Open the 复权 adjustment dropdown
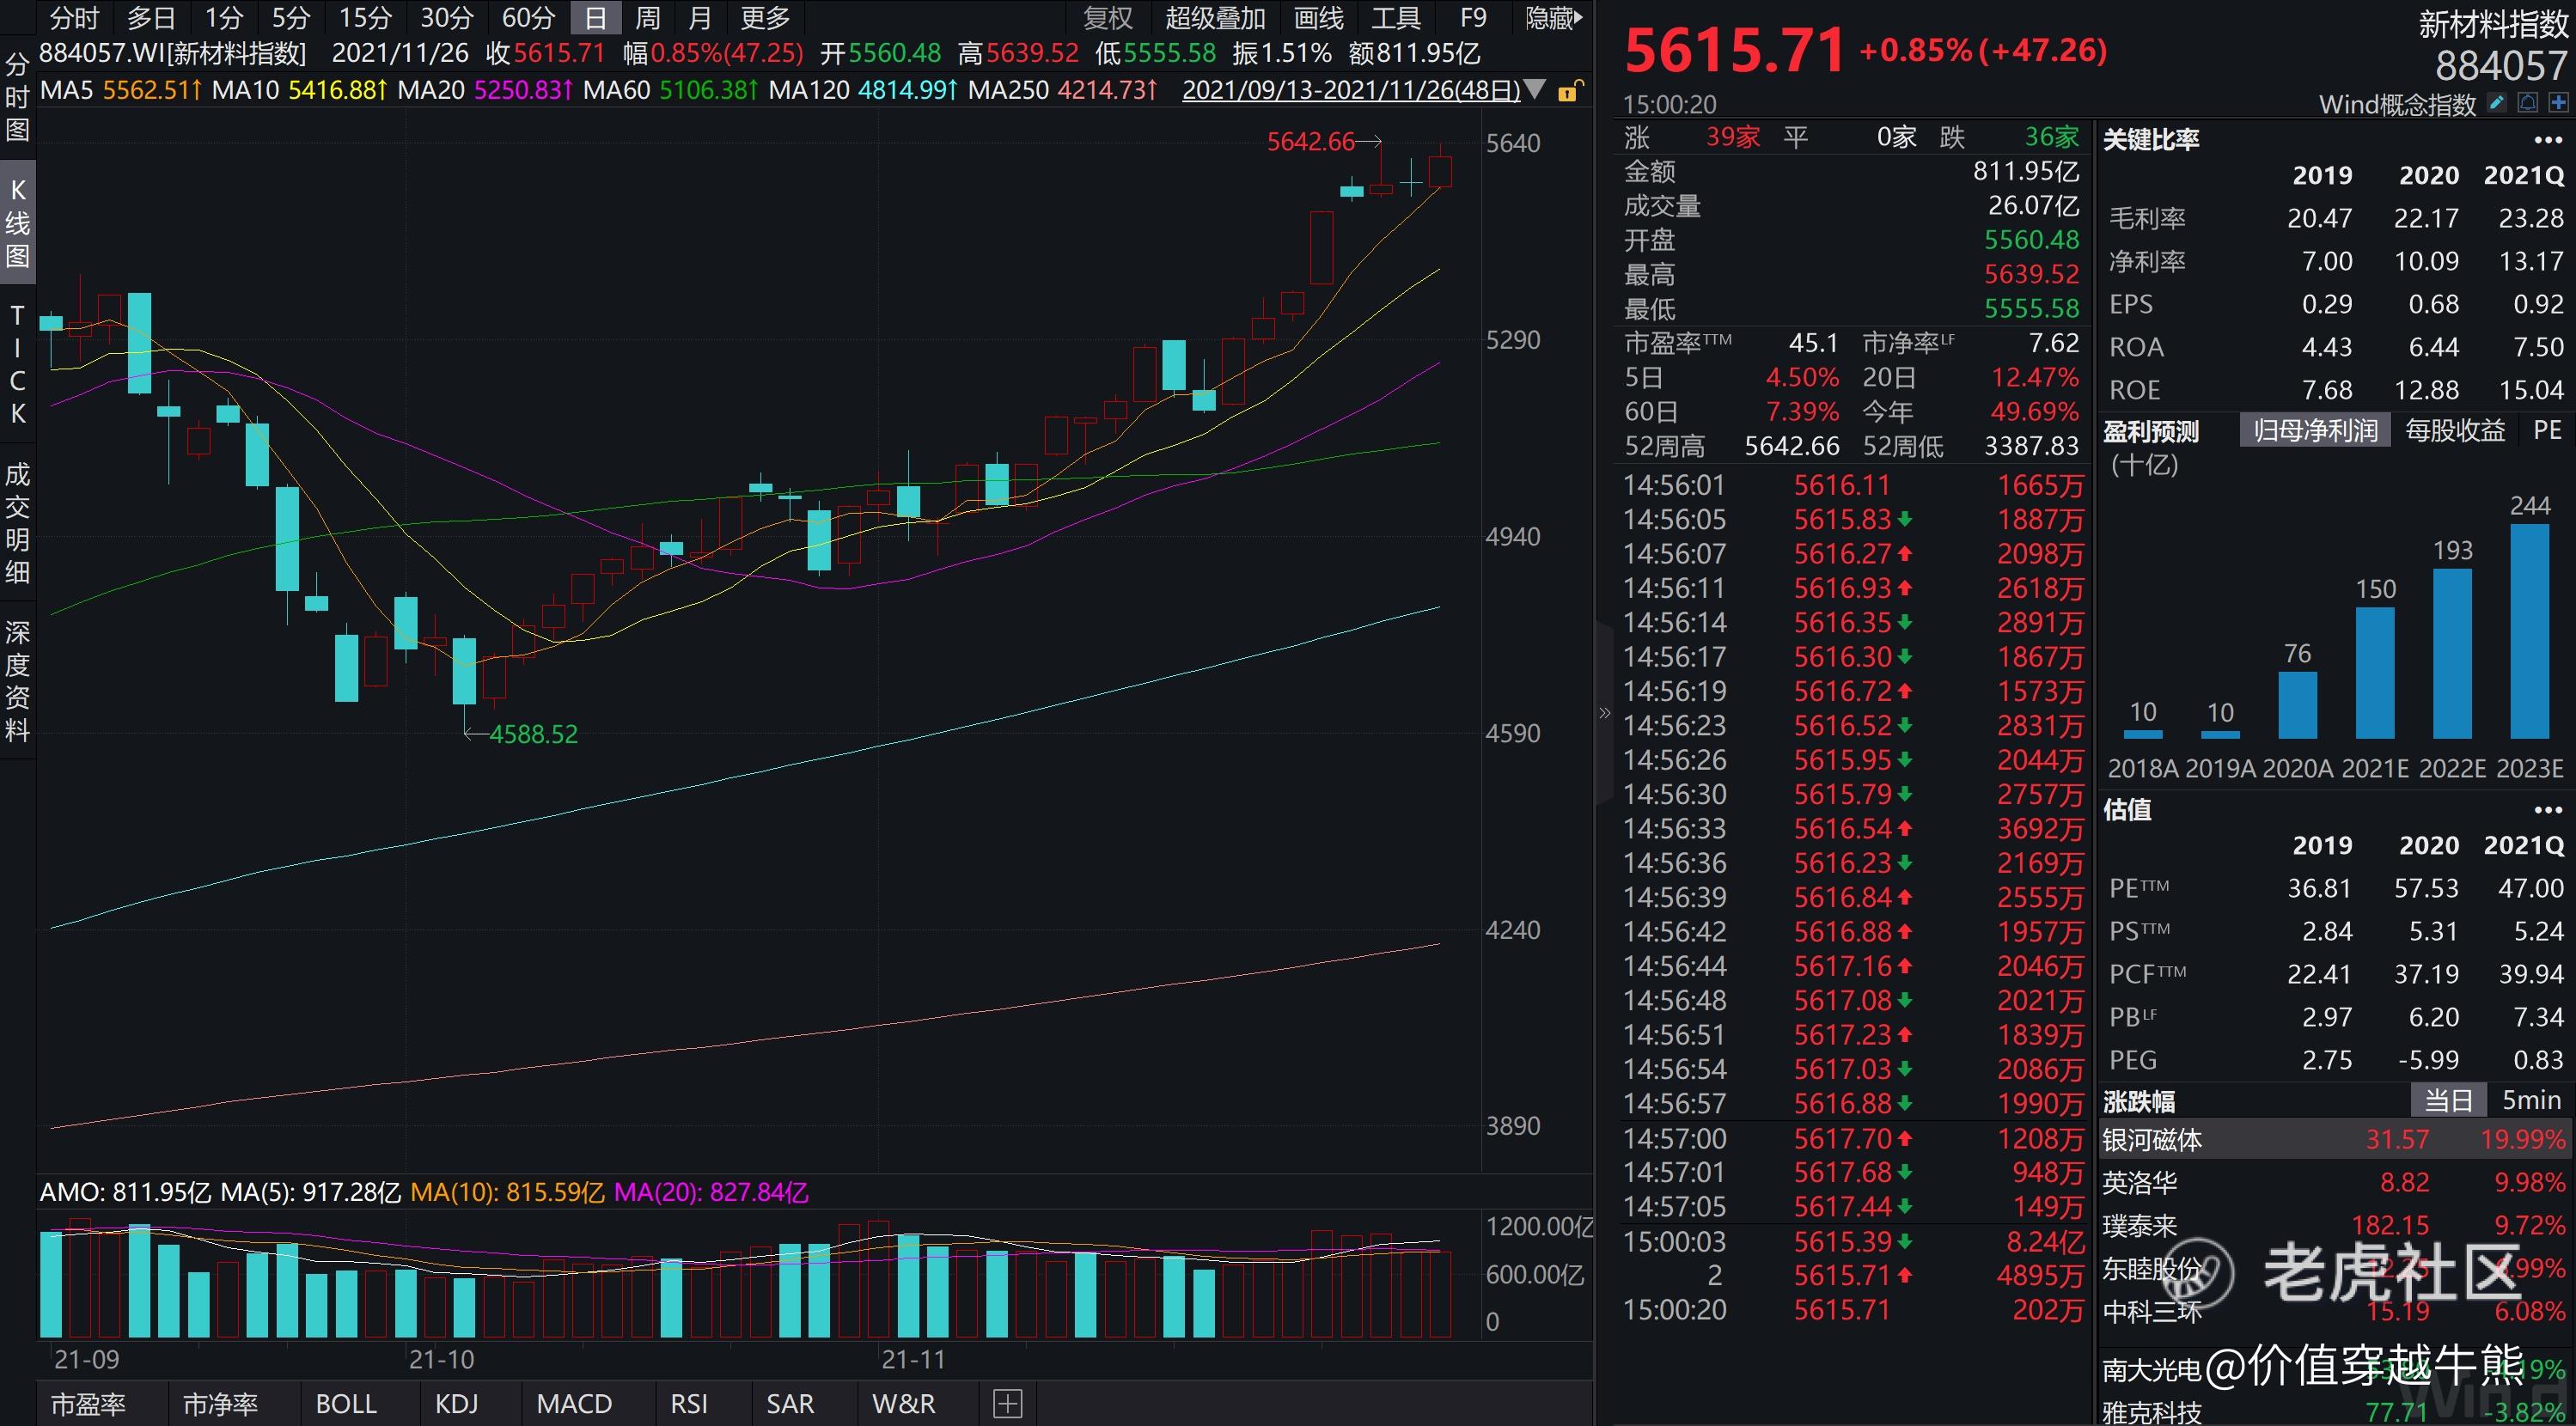This screenshot has height=1426, width=2576. (x=1108, y=18)
